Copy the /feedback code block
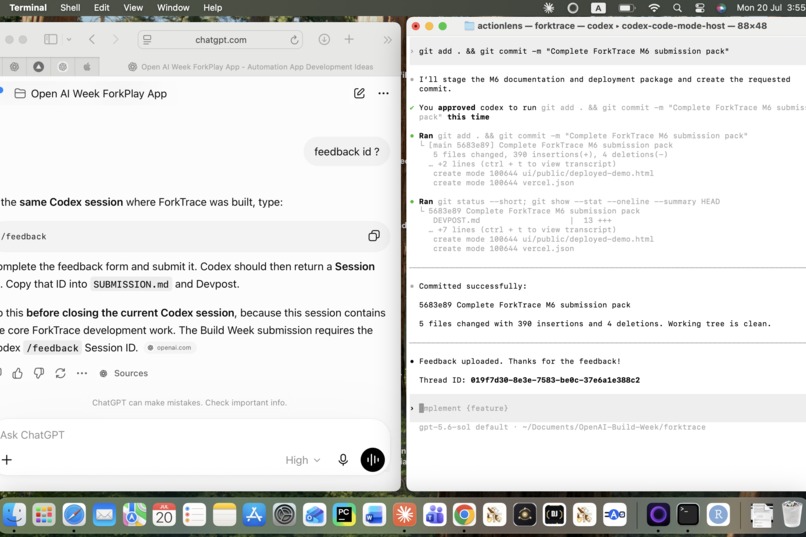 click(x=374, y=236)
